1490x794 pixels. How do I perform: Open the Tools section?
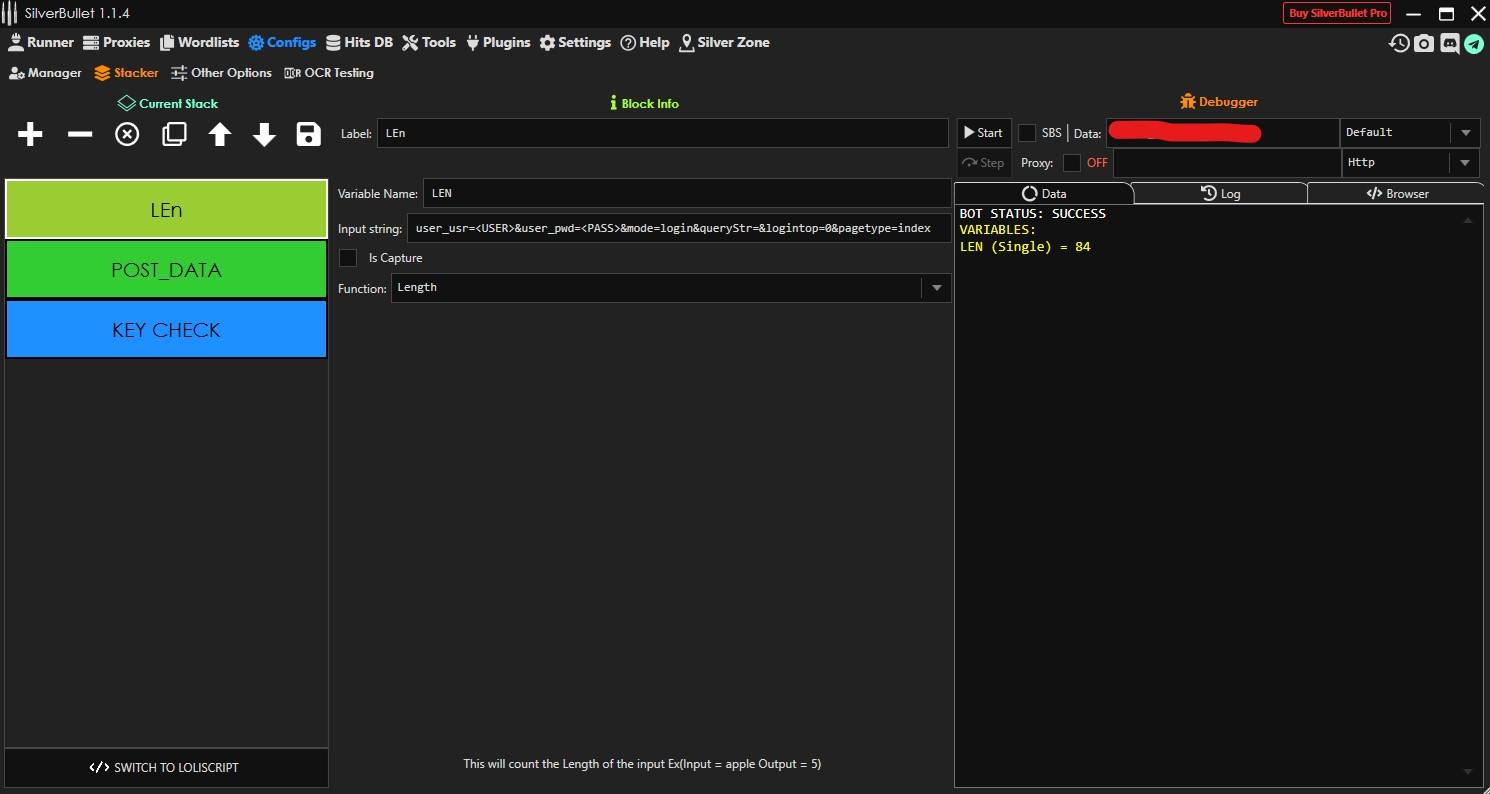(429, 42)
